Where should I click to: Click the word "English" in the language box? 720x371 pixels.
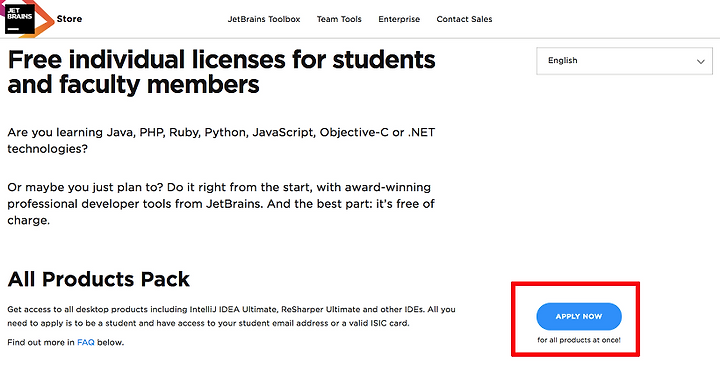pos(562,61)
